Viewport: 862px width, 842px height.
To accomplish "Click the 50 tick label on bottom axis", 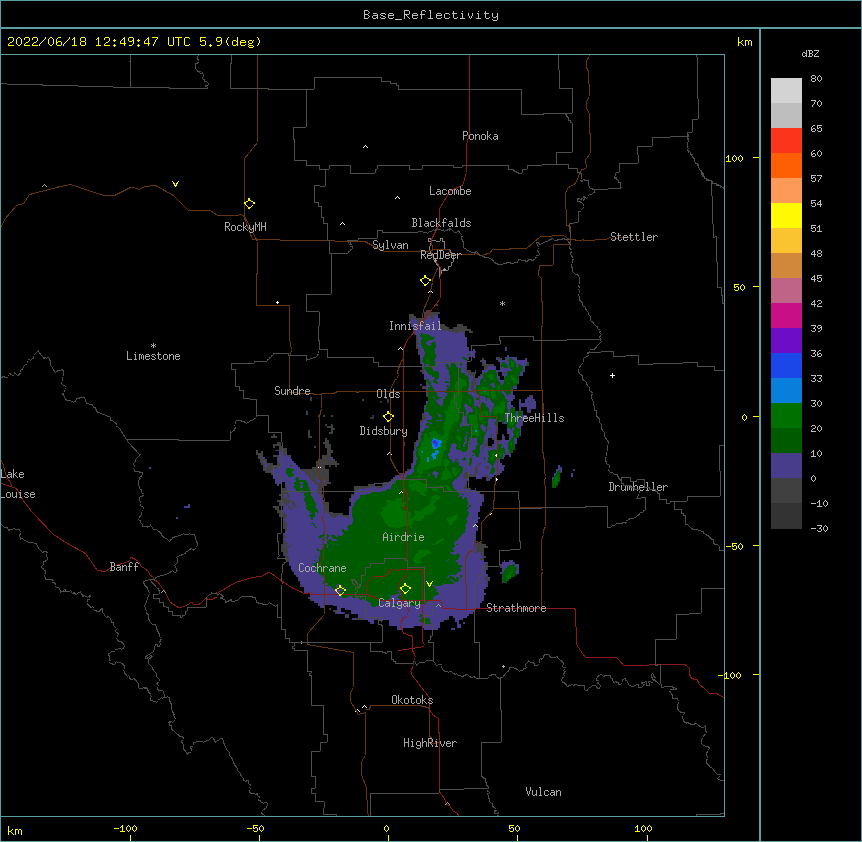I will tap(514, 828).
